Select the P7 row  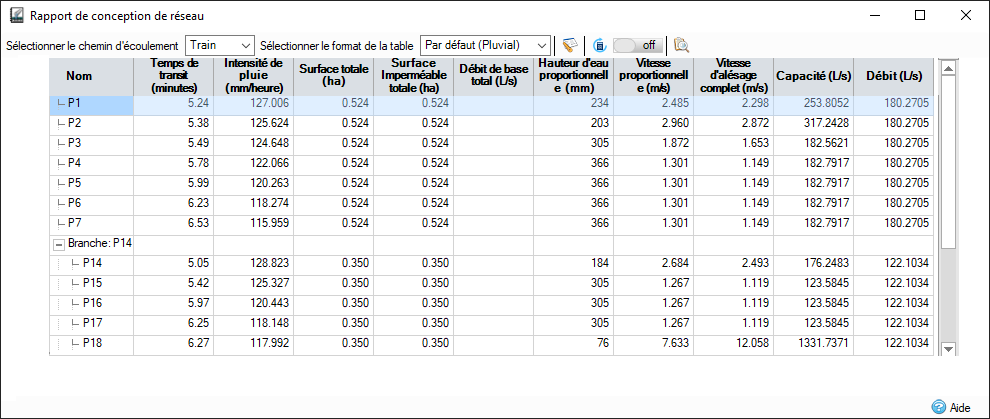(x=491, y=223)
